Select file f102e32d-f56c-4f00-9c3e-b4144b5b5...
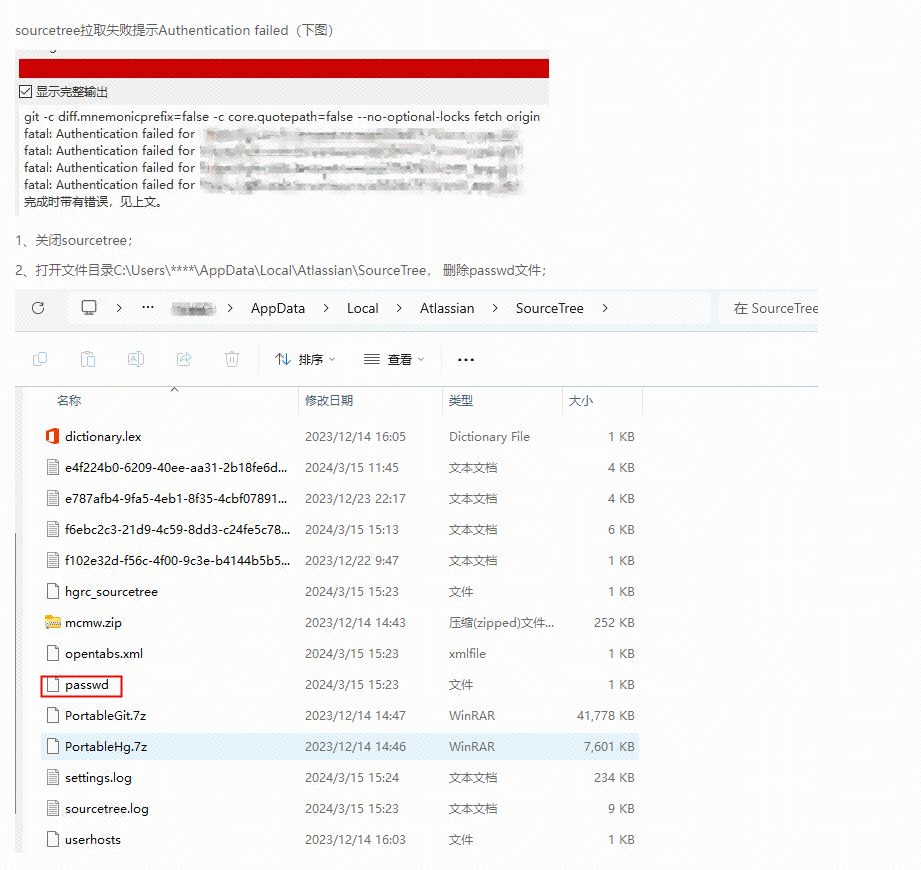921x870 pixels. coord(177,561)
